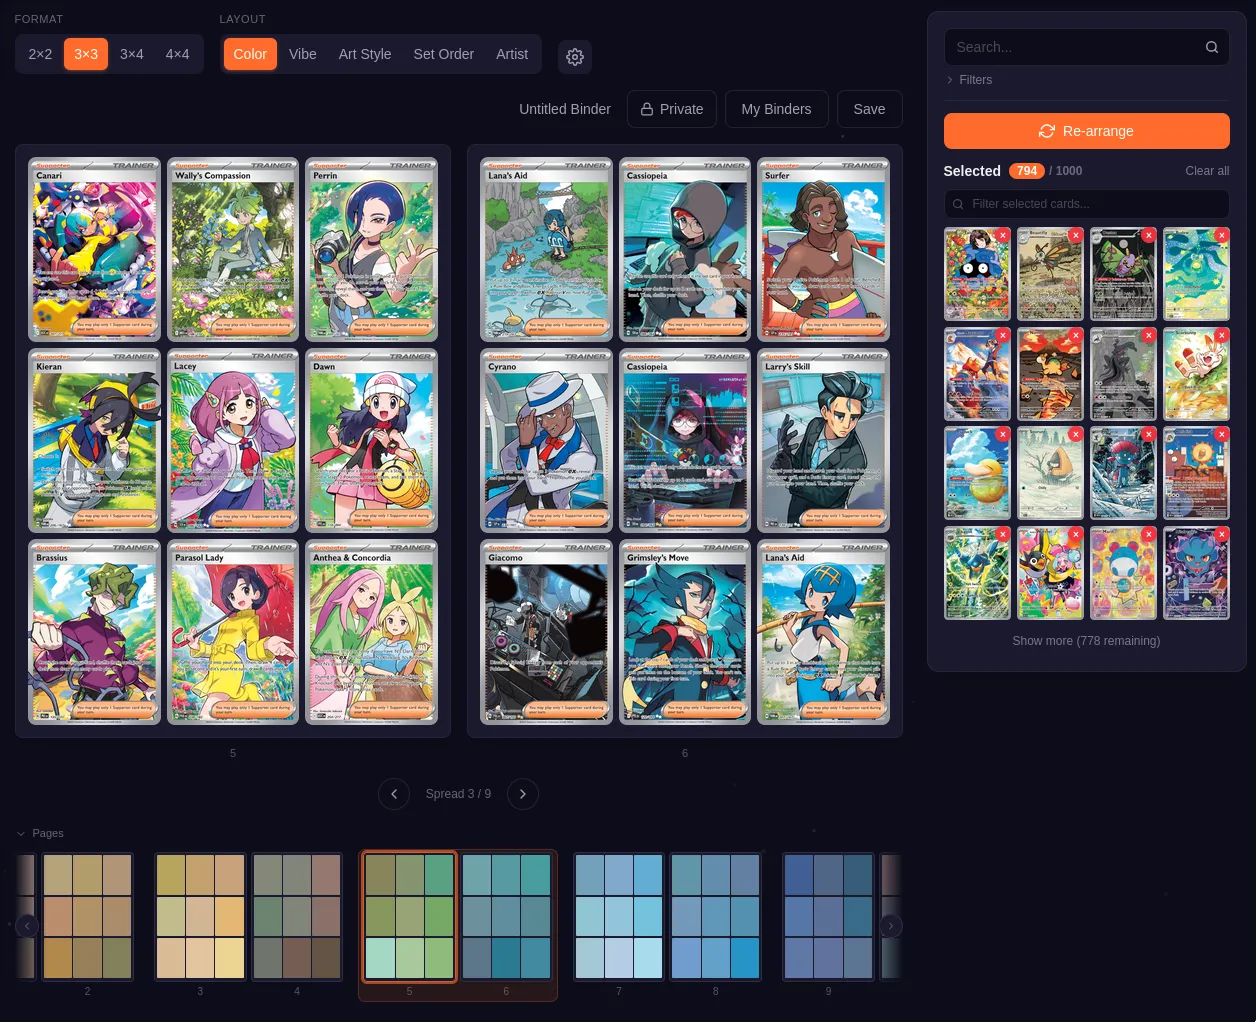
Task: Select the Larry's Skill card
Action: (x=823, y=441)
